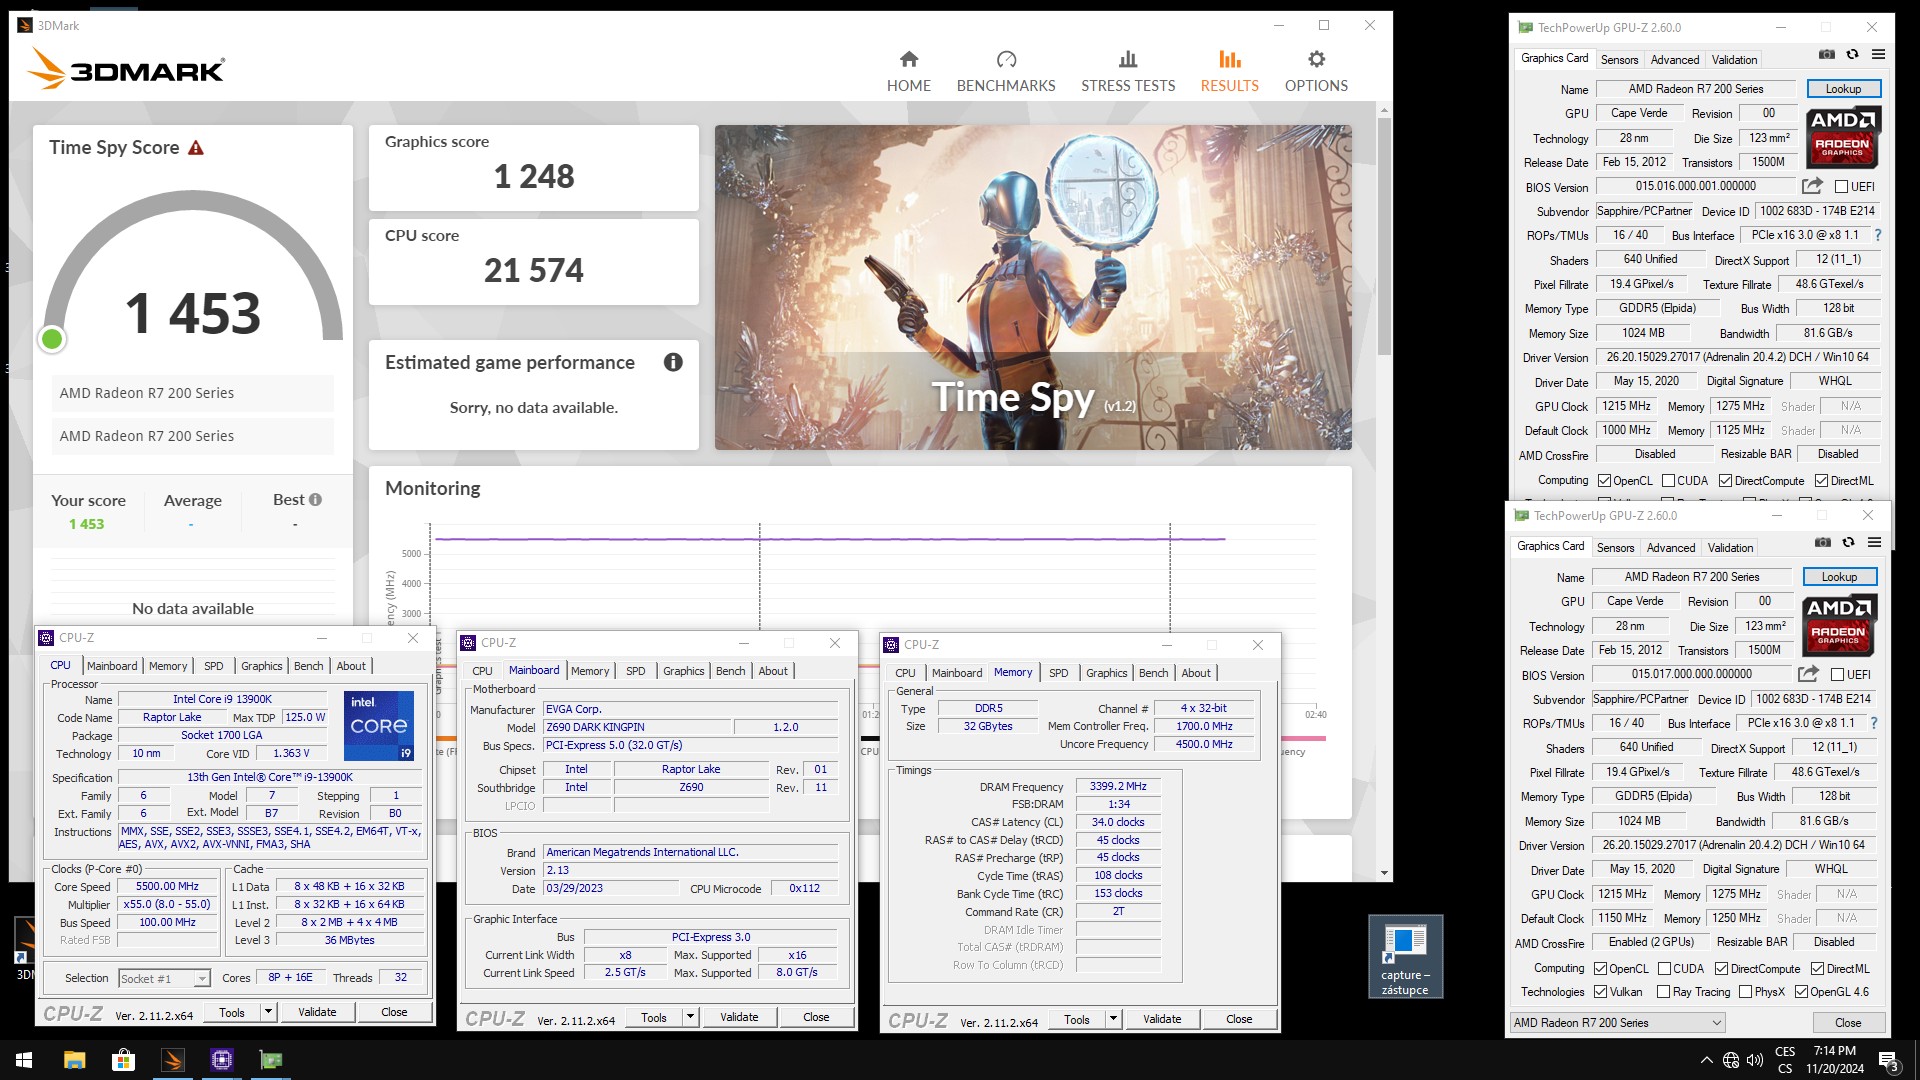Click 3DMark taskbar icon
The height and width of the screenshot is (1080, 1920).
tap(172, 1060)
